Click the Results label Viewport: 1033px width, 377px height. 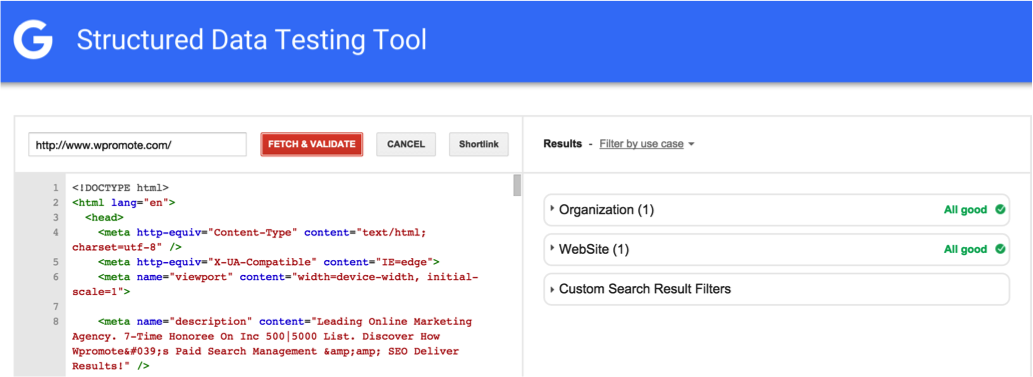563,144
